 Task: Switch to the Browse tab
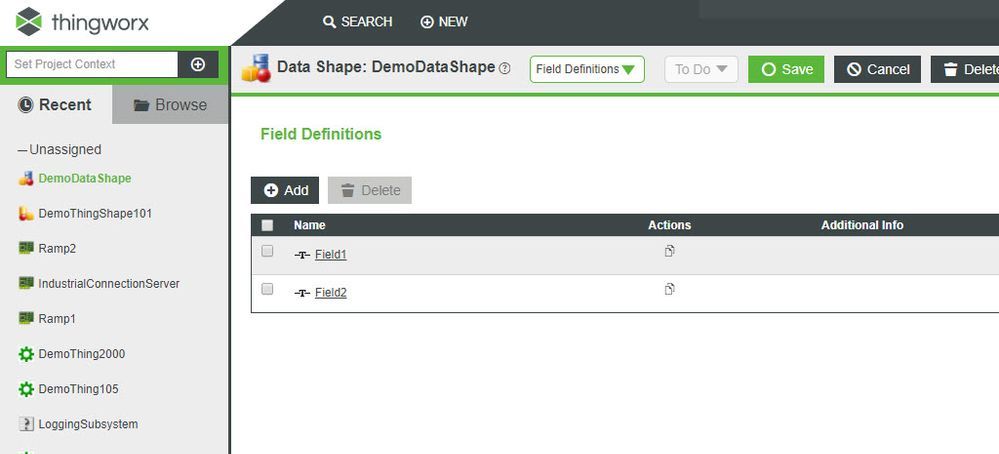pyautogui.click(x=170, y=104)
